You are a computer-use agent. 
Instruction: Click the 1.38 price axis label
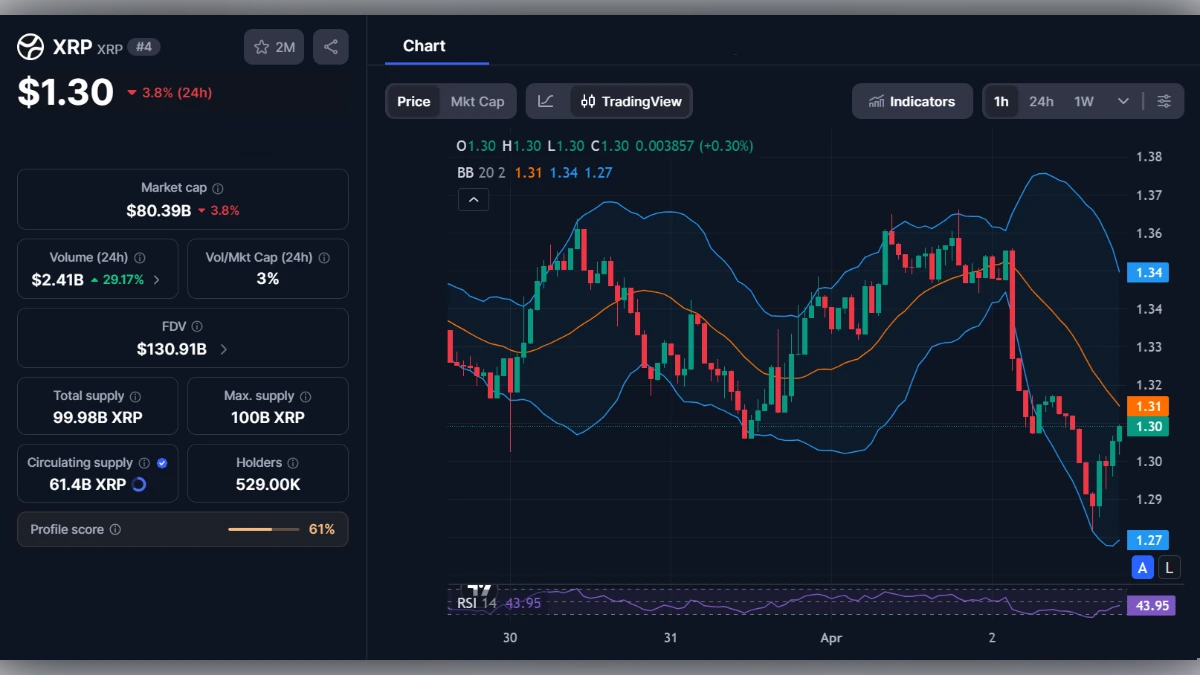click(x=1149, y=157)
